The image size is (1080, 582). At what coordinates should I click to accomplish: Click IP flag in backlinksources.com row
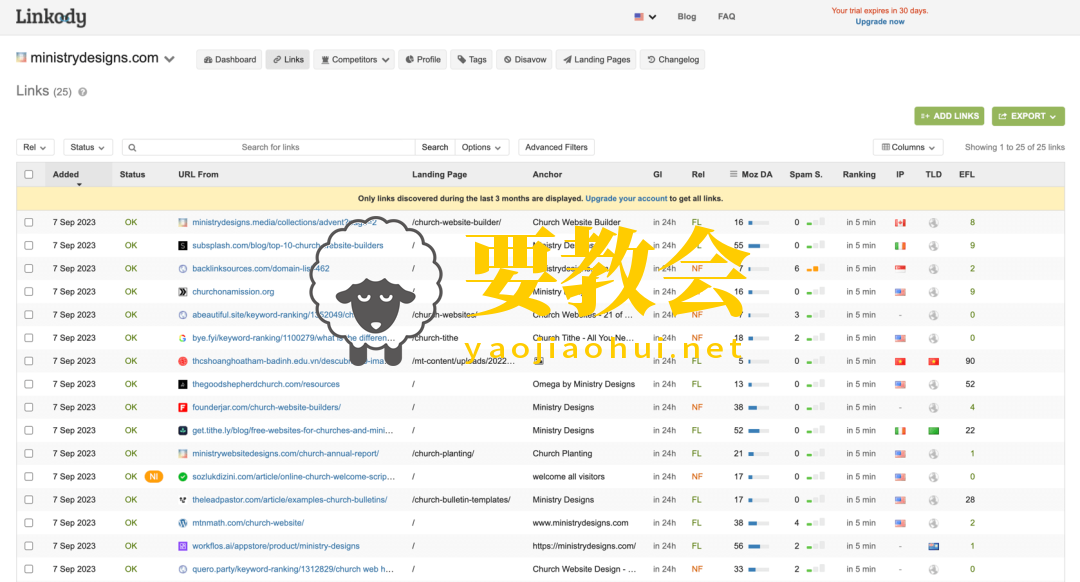[x=900, y=269]
